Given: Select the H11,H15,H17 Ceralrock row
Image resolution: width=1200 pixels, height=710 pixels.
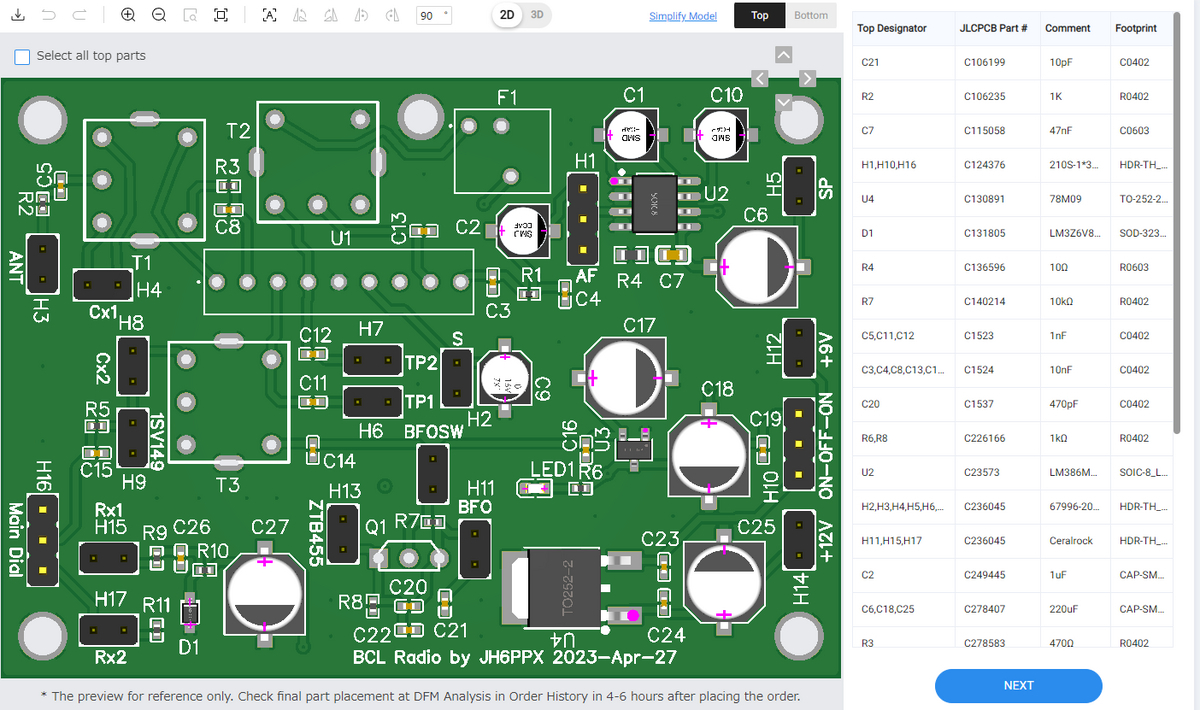Looking at the screenshot, I should [1012, 540].
